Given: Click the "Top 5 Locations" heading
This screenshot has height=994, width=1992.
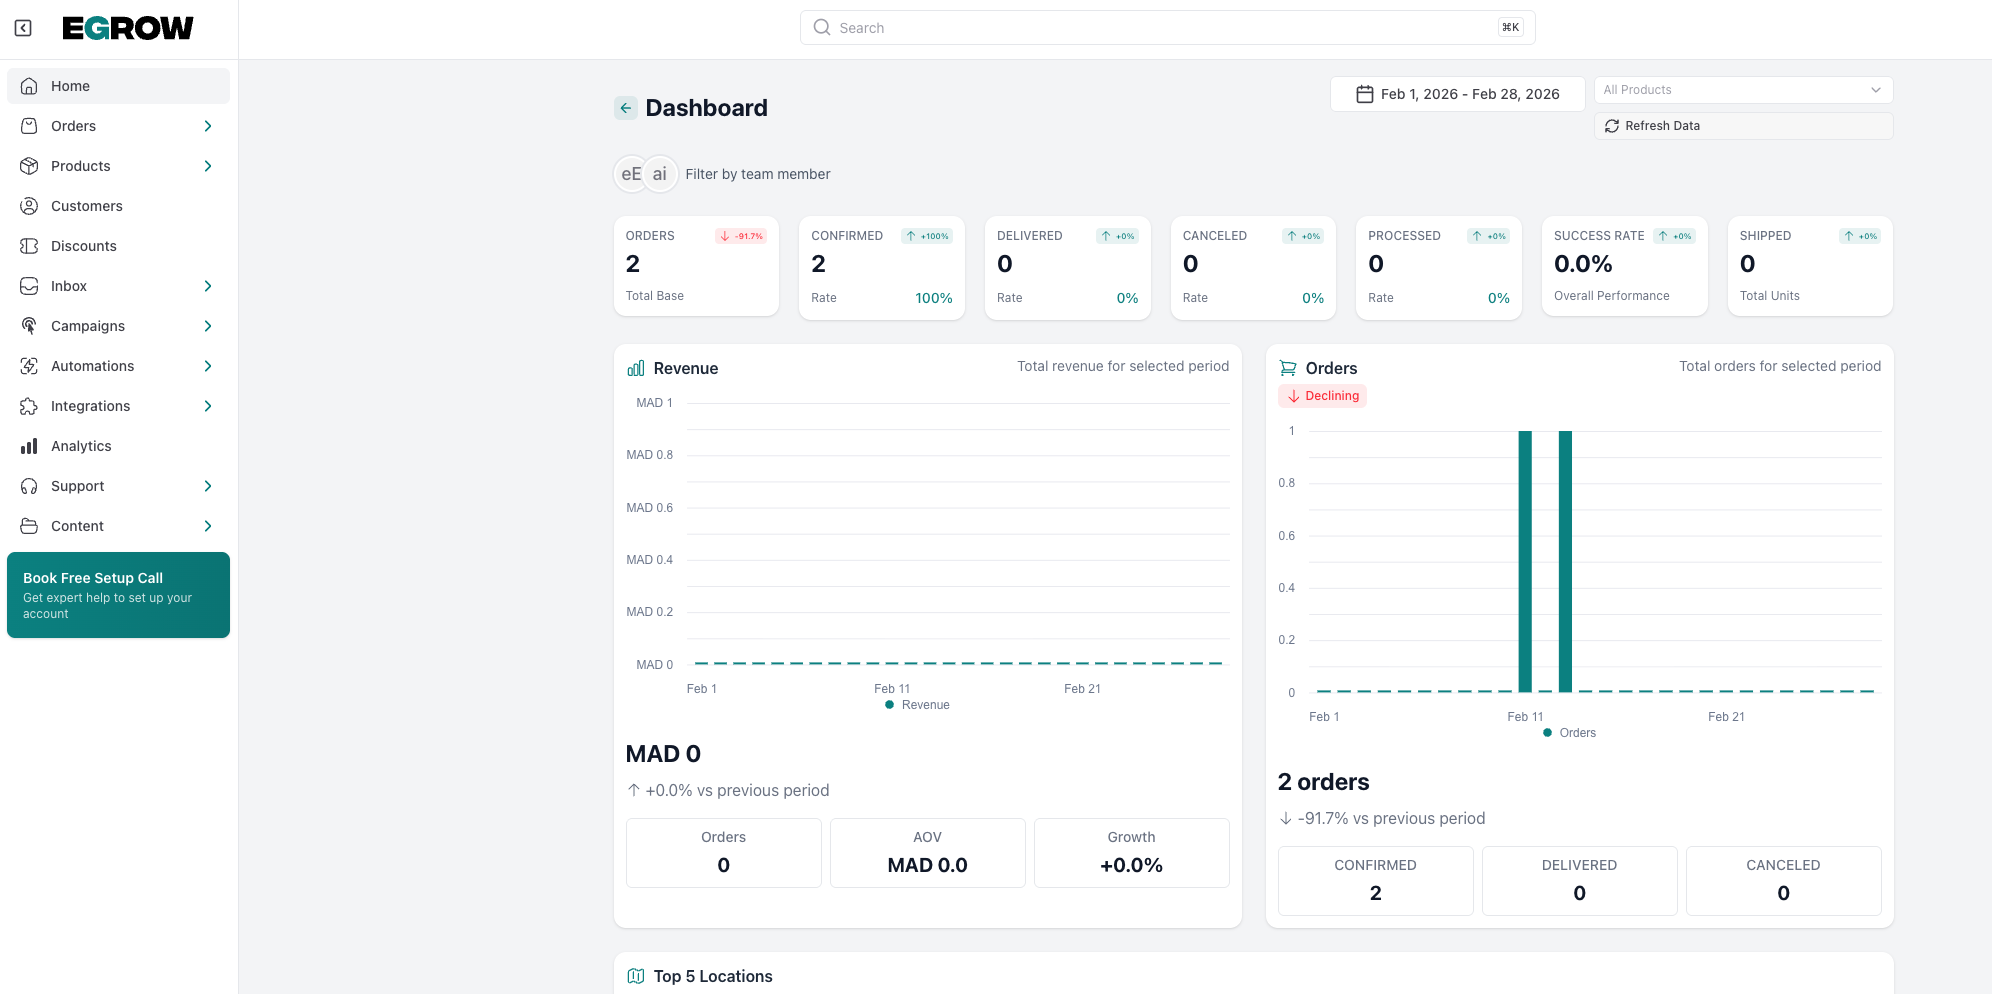Looking at the screenshot, I should pos(713,976).
